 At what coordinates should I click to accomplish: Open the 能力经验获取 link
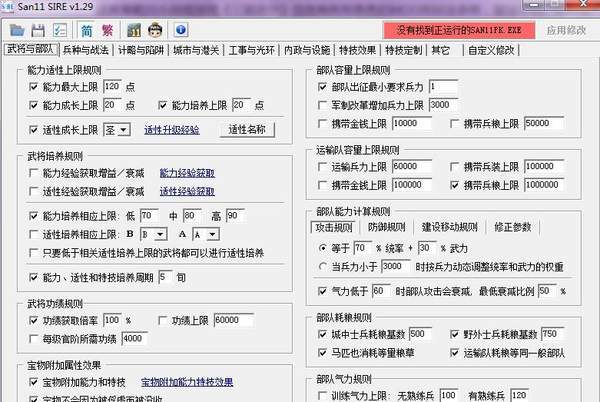[x=187, y=173]
